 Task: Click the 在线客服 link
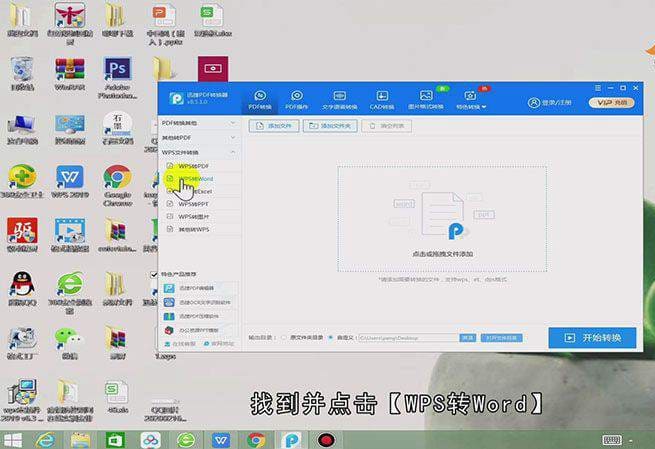(180, 344)
